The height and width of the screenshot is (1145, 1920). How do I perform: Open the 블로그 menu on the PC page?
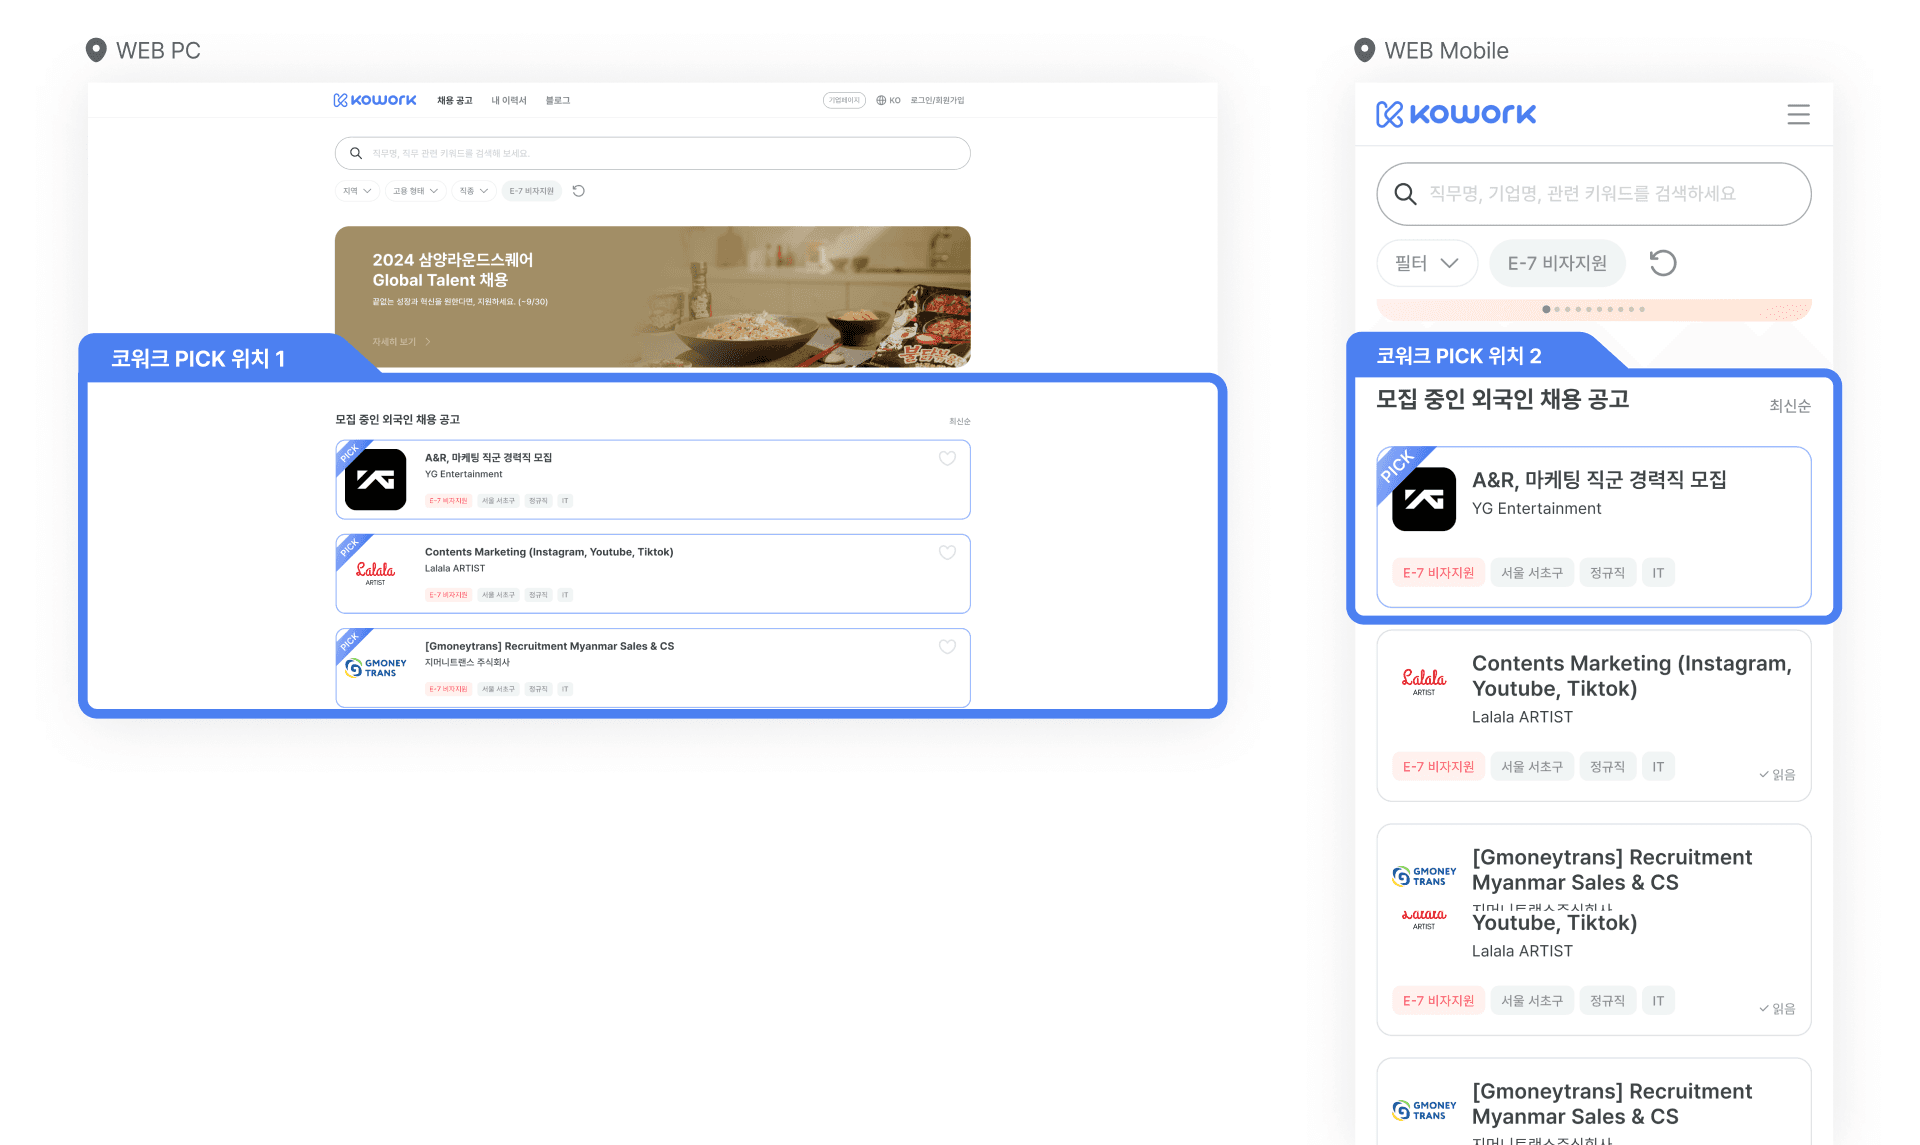[558, 100]
